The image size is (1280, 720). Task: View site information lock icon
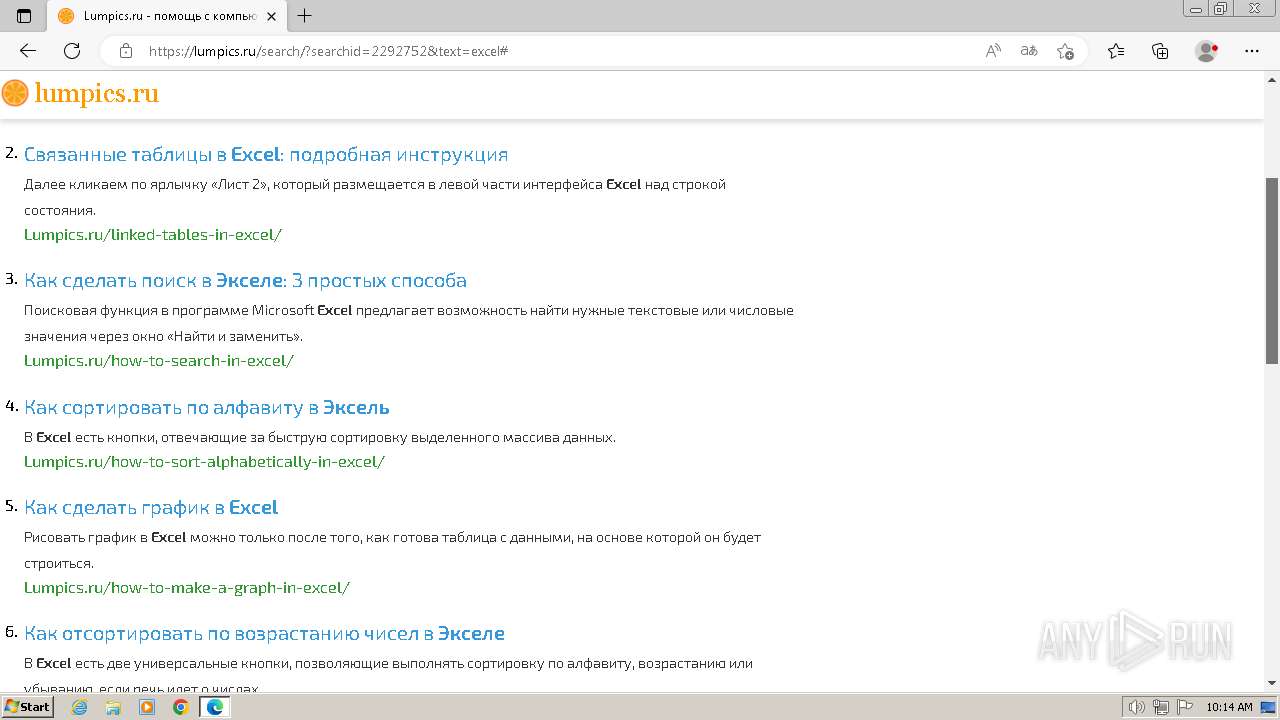click(x=126, y=51)
